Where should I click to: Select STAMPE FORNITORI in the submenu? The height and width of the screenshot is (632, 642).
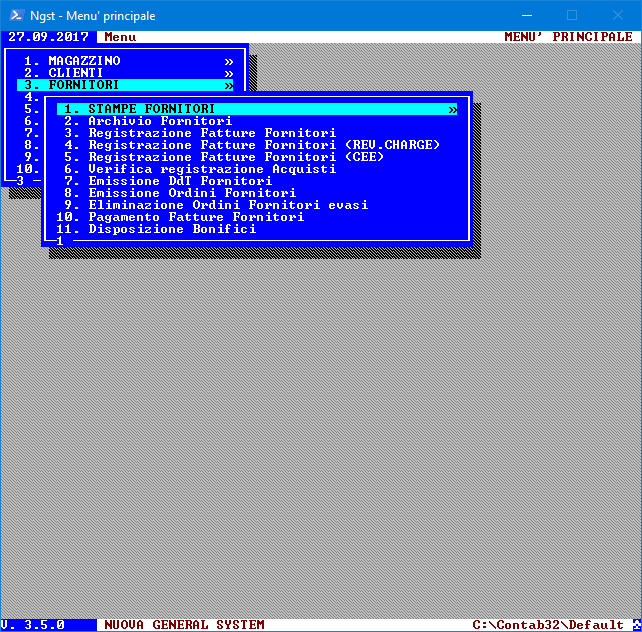(x=150, y=109)
